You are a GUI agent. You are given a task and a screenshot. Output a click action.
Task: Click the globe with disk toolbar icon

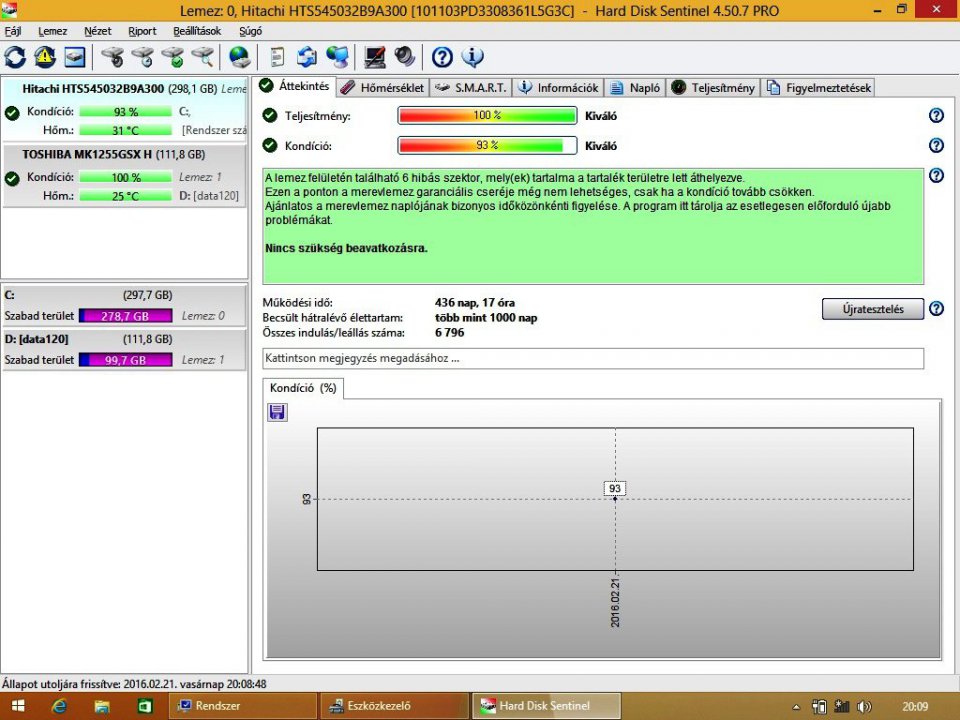click(x=240, y=58)
